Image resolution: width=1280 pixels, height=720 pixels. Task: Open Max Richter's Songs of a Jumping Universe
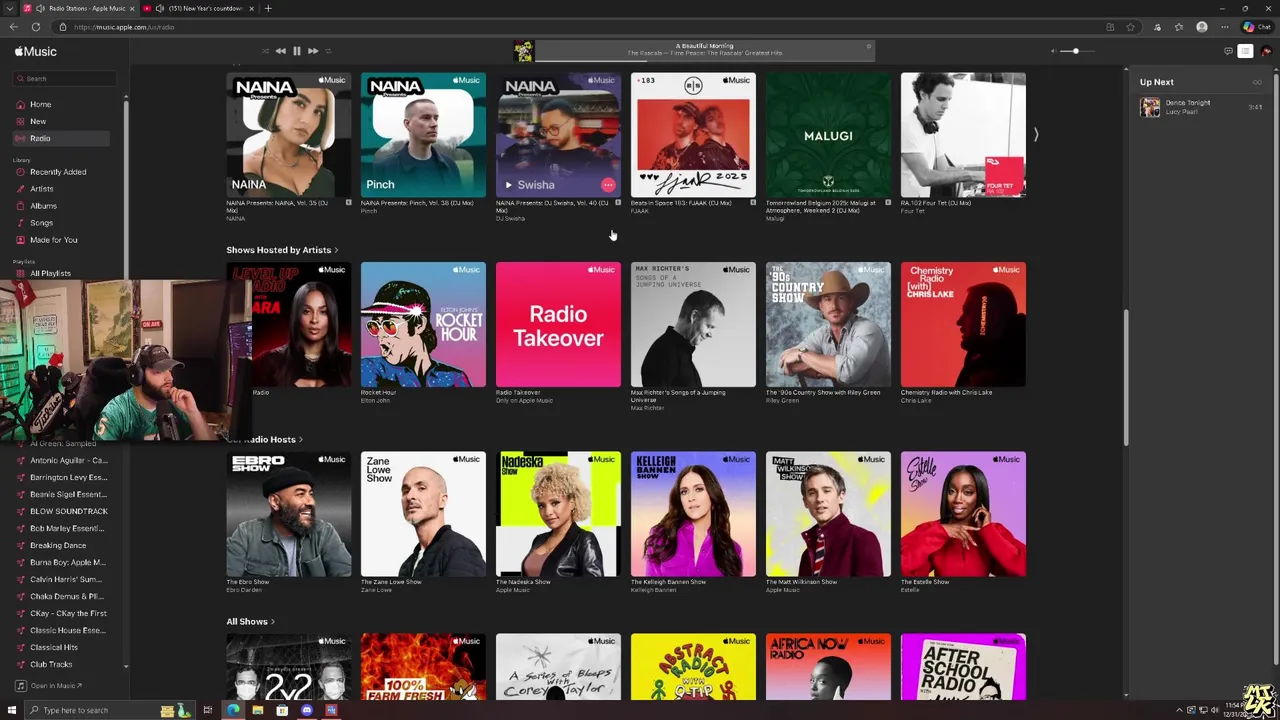693,324
